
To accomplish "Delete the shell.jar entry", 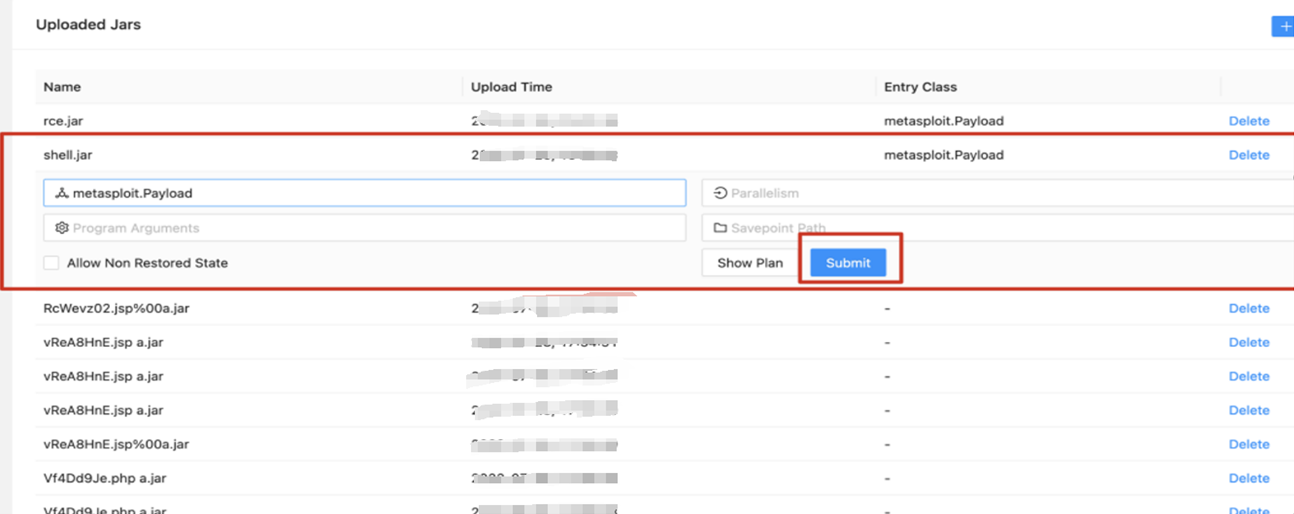I will tap(1249, 155).
